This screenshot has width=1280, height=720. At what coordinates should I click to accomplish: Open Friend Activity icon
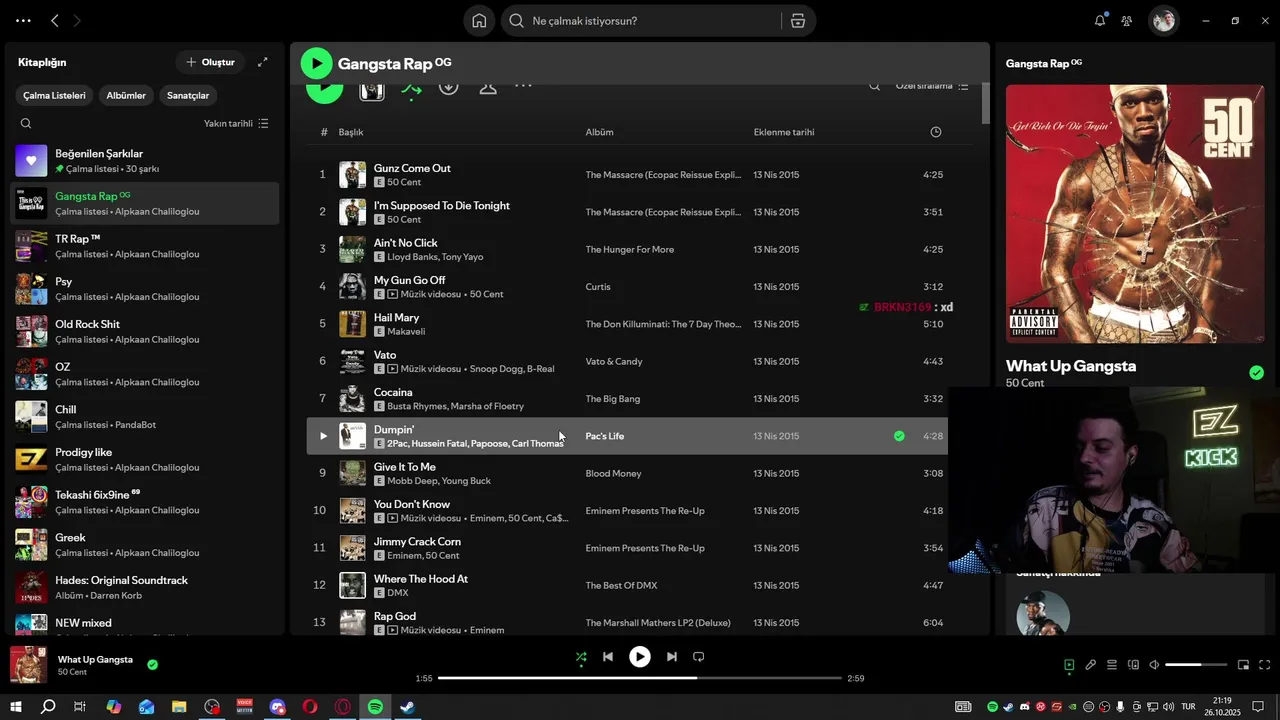point(1127,20)
